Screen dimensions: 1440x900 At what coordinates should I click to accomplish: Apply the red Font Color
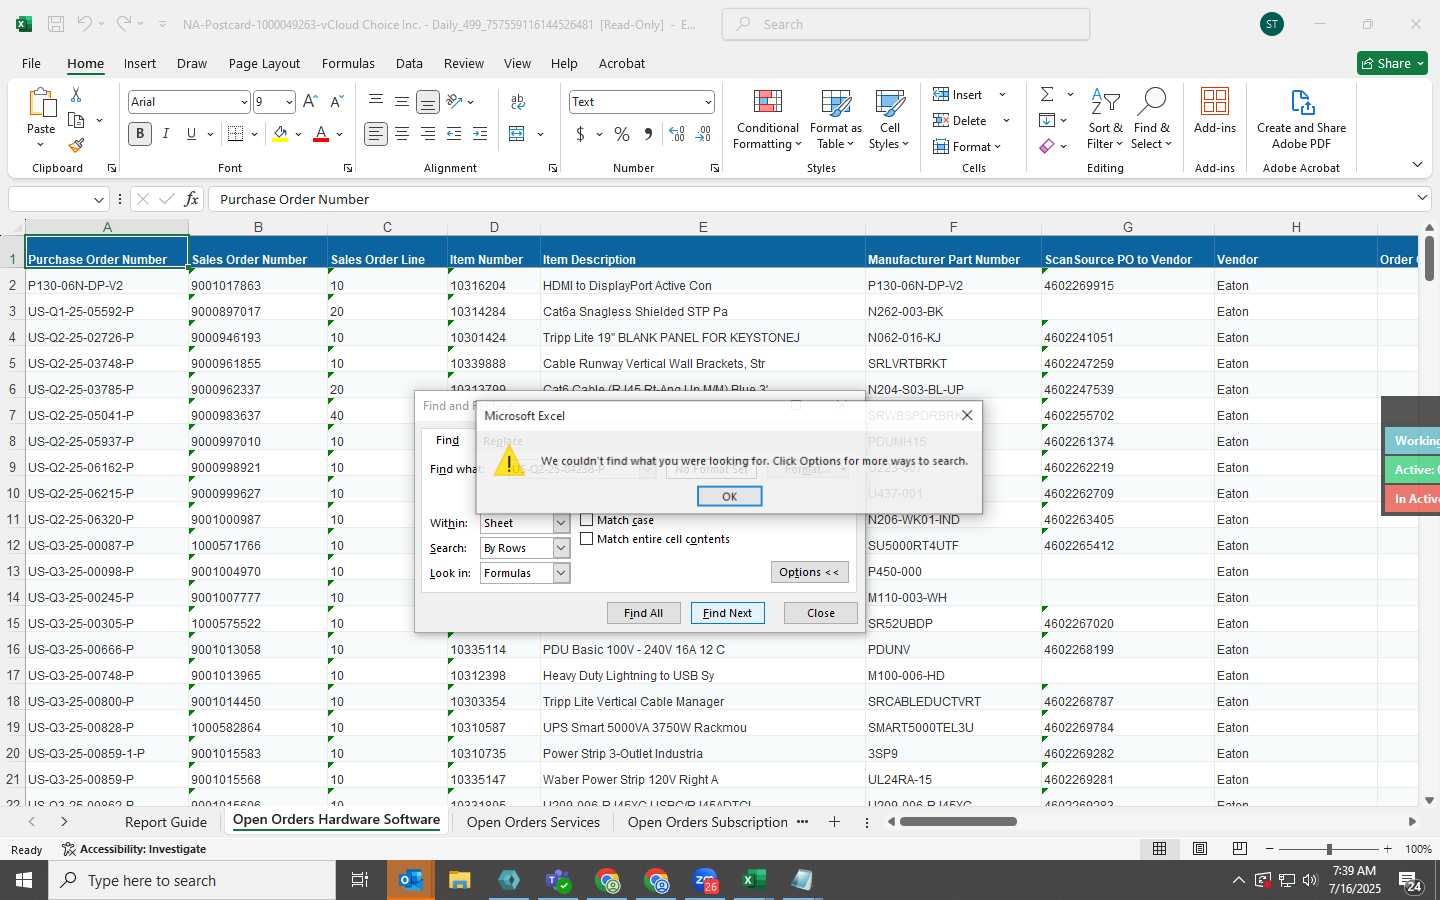[321, 133]
